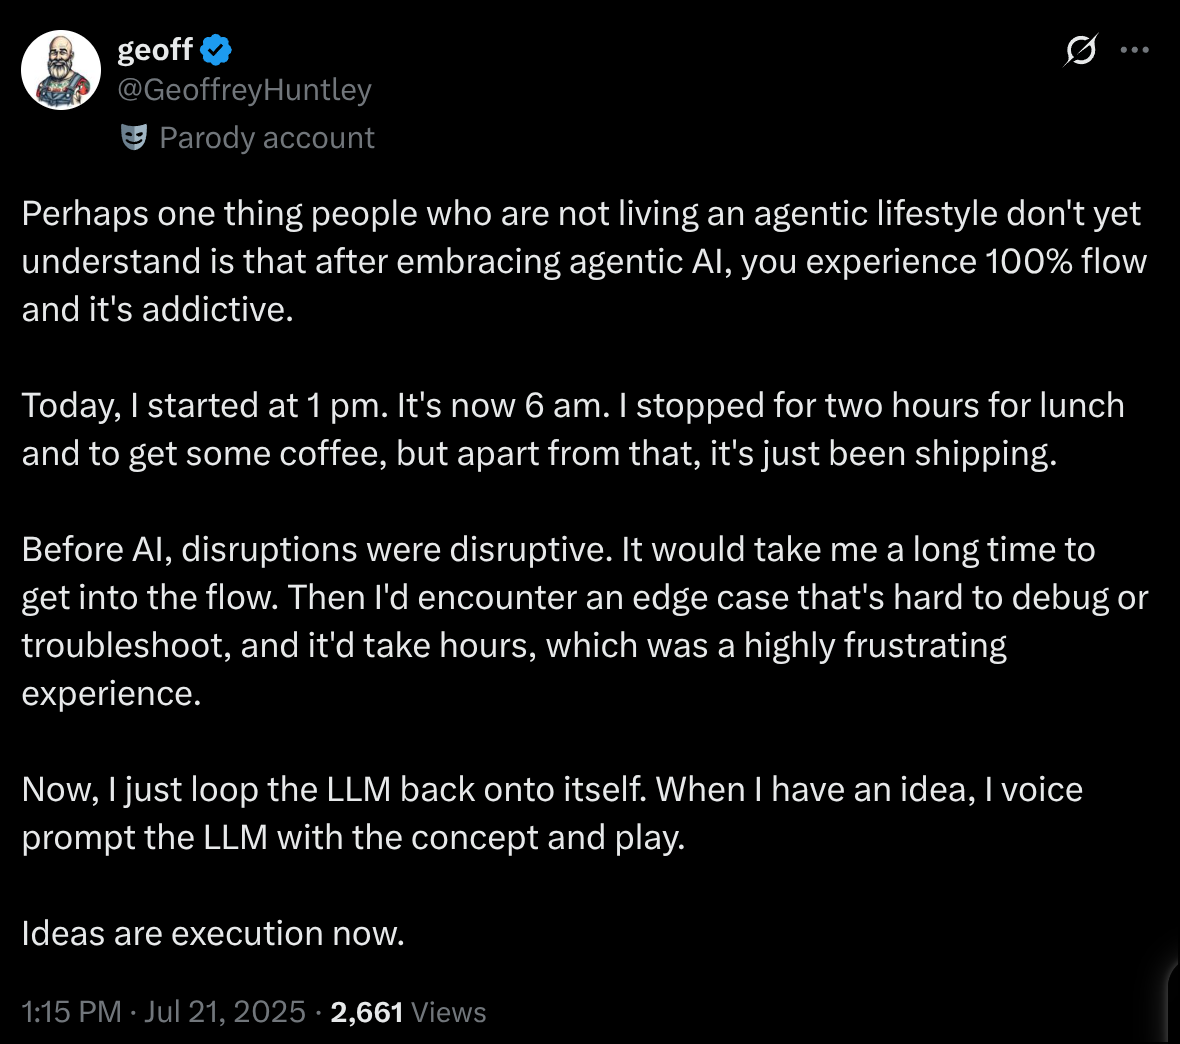Click the paragraph starting "Today, I started"
Screen dimensions: 1180x1044
[572, 429]
